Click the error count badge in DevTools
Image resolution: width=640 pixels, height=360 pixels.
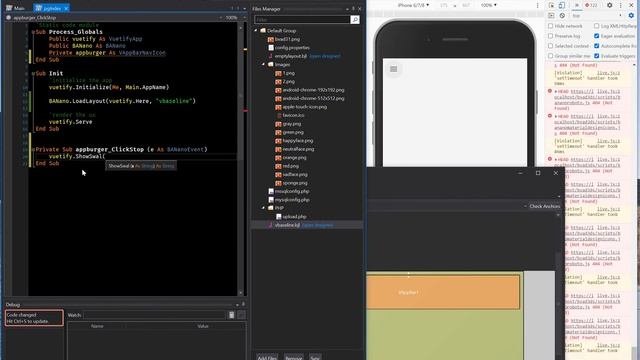(x=591, y=5)
